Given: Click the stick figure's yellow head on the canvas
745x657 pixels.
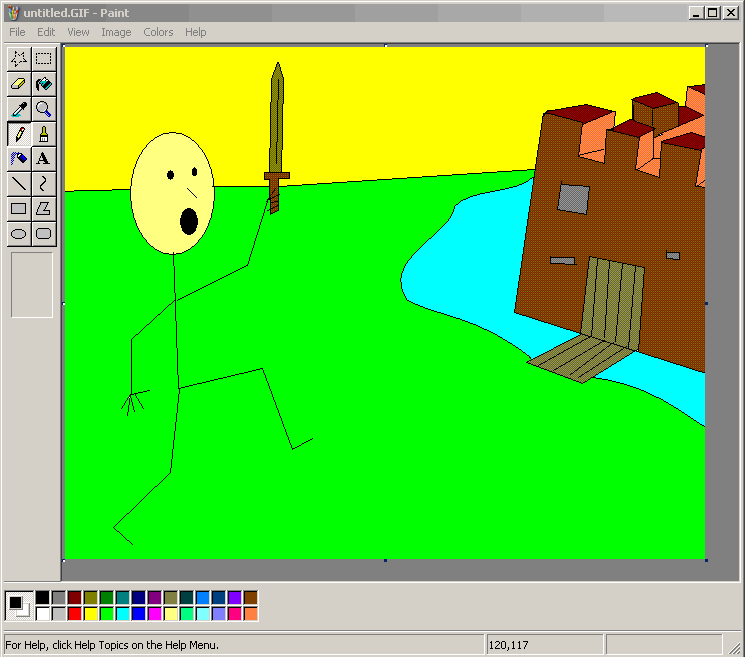Looking at the screenshot, I should pos(172,193).
